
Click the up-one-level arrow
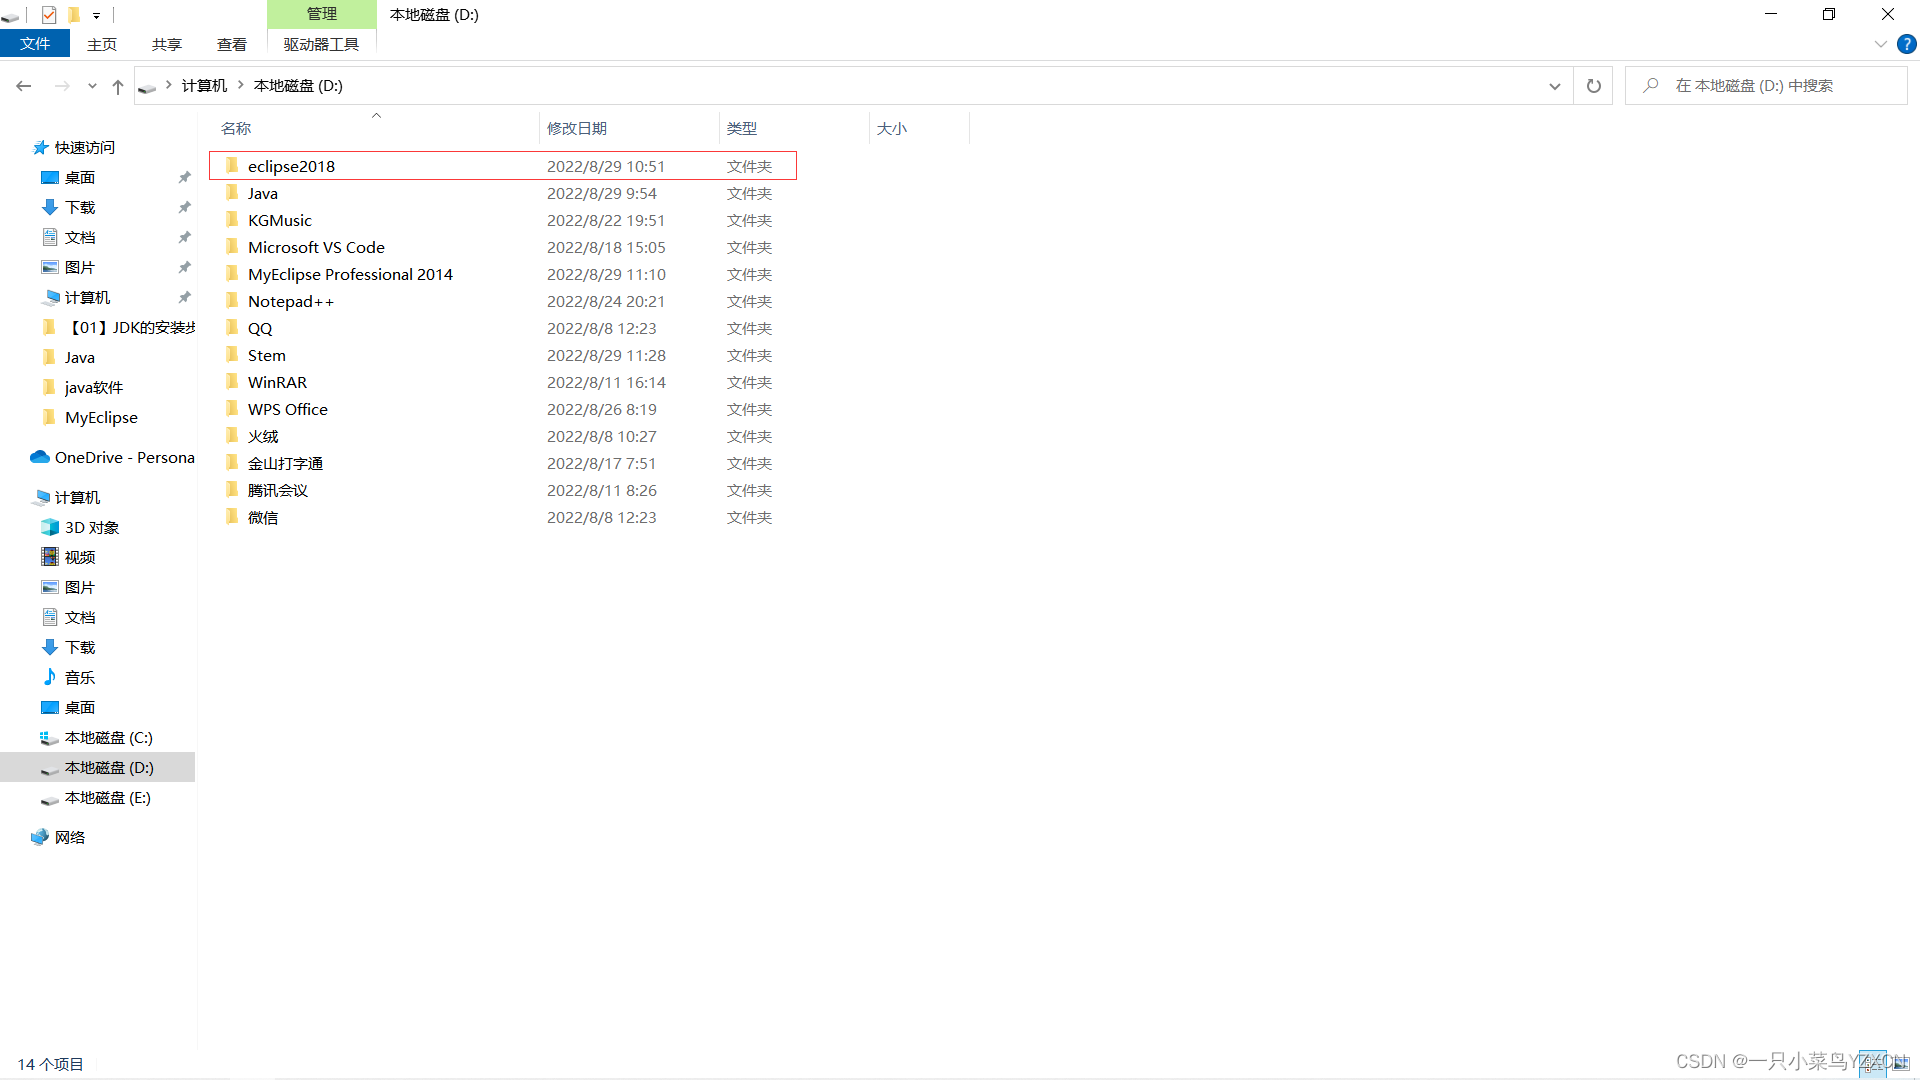[118, 86]
